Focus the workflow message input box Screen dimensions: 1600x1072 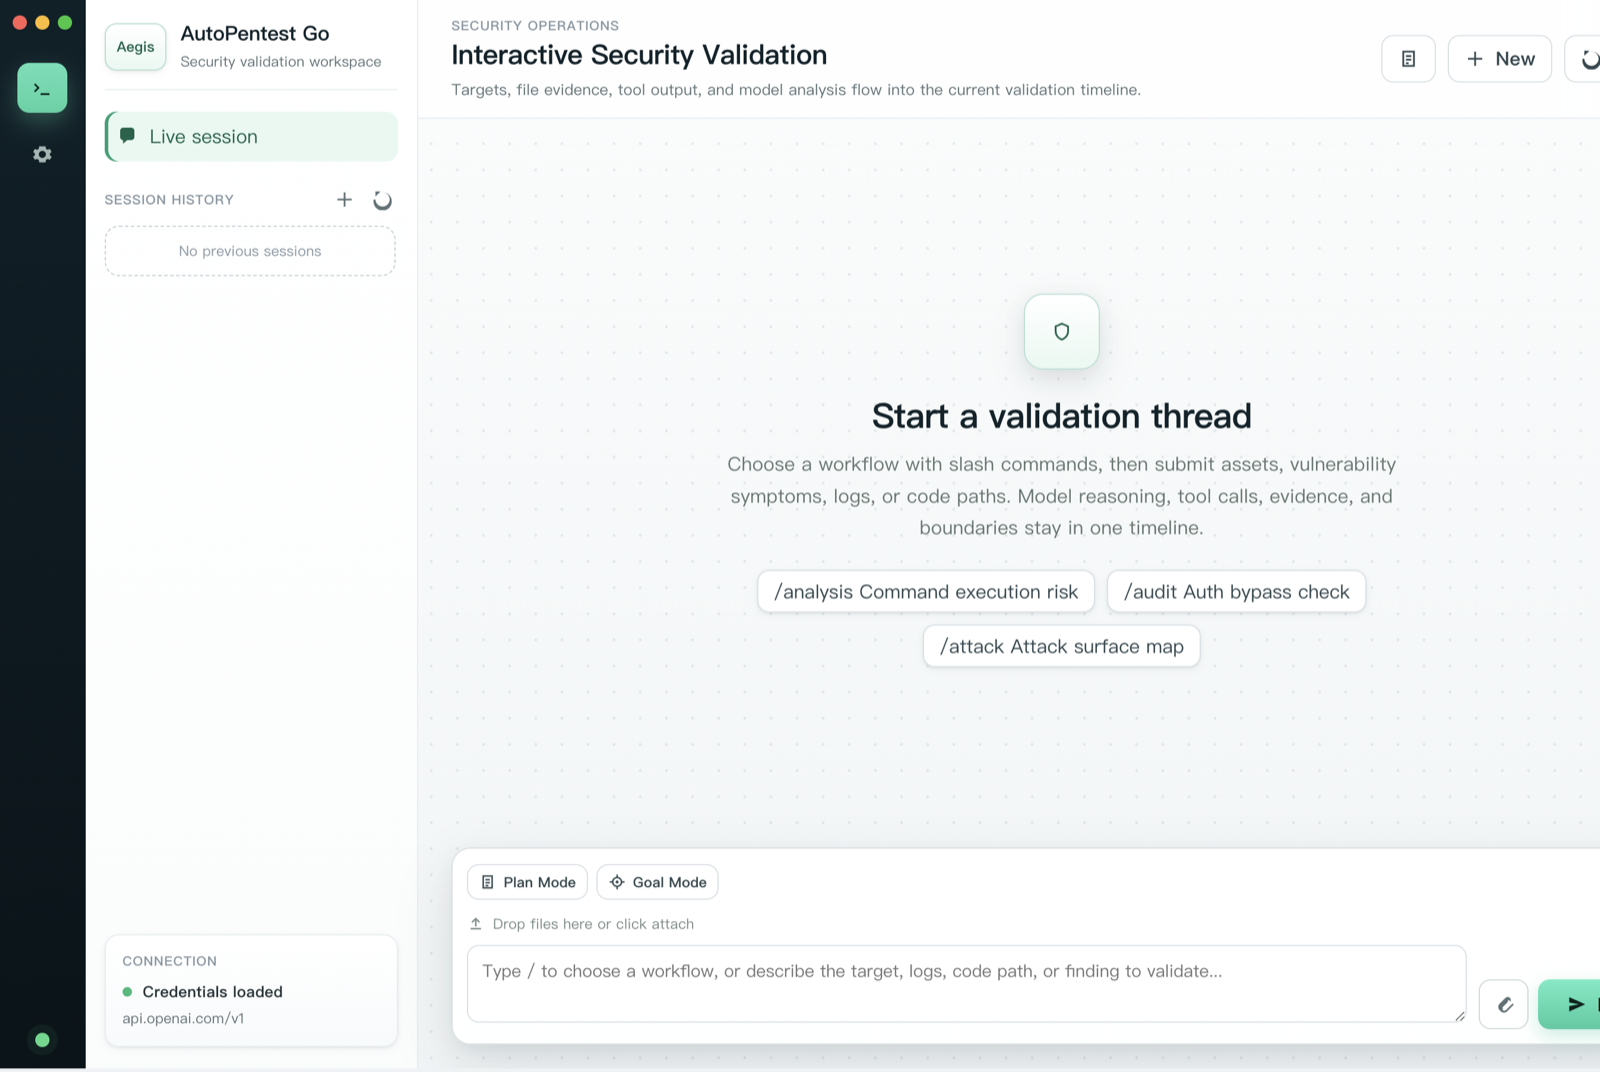966,984
